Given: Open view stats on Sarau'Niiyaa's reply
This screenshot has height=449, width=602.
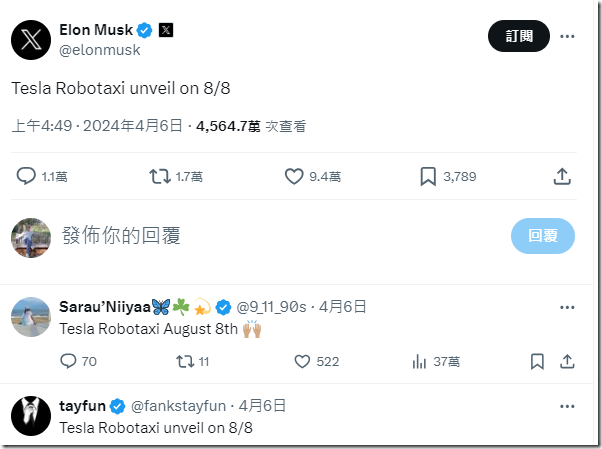Looking at the screenshot, I should point(420,361).
